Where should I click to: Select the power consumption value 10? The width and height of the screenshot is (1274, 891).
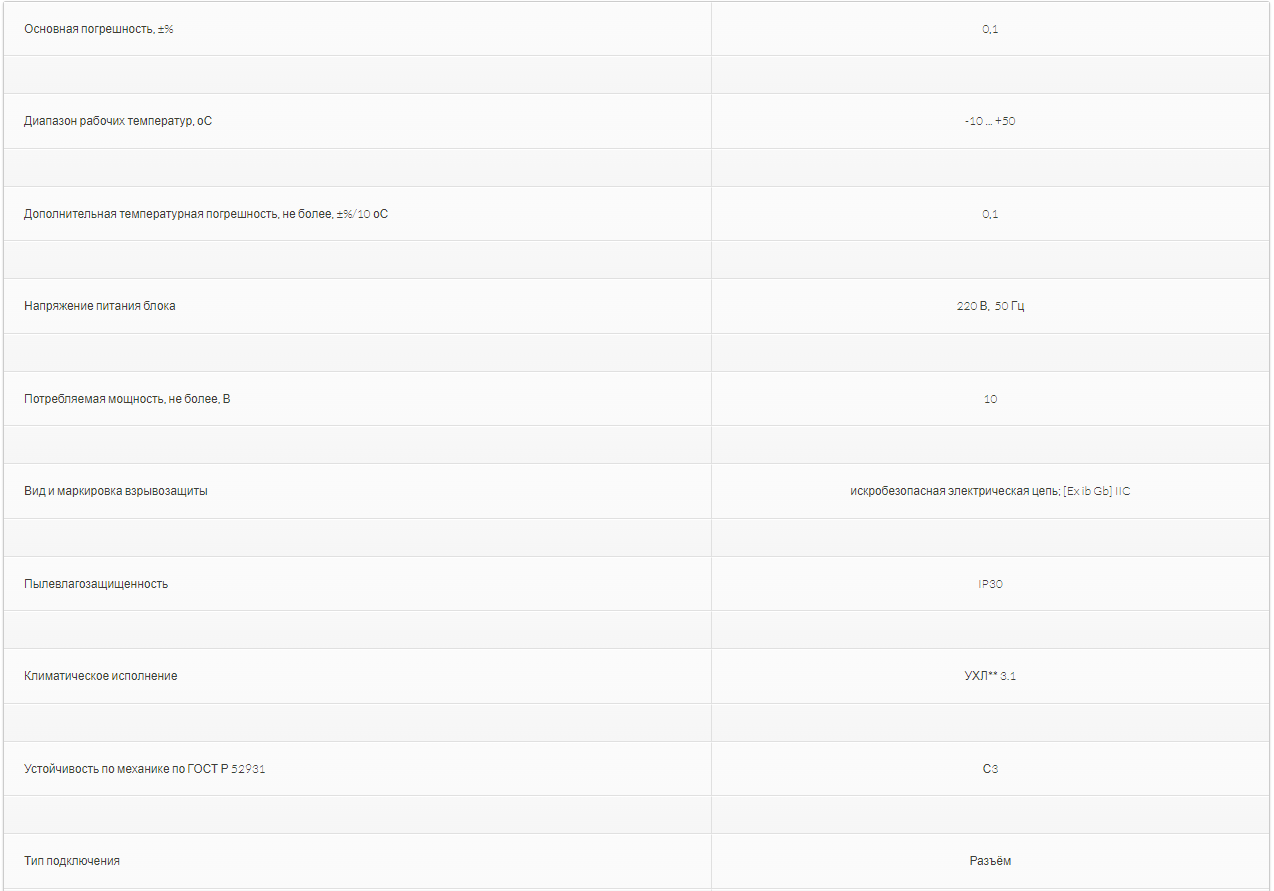[990, 399]
